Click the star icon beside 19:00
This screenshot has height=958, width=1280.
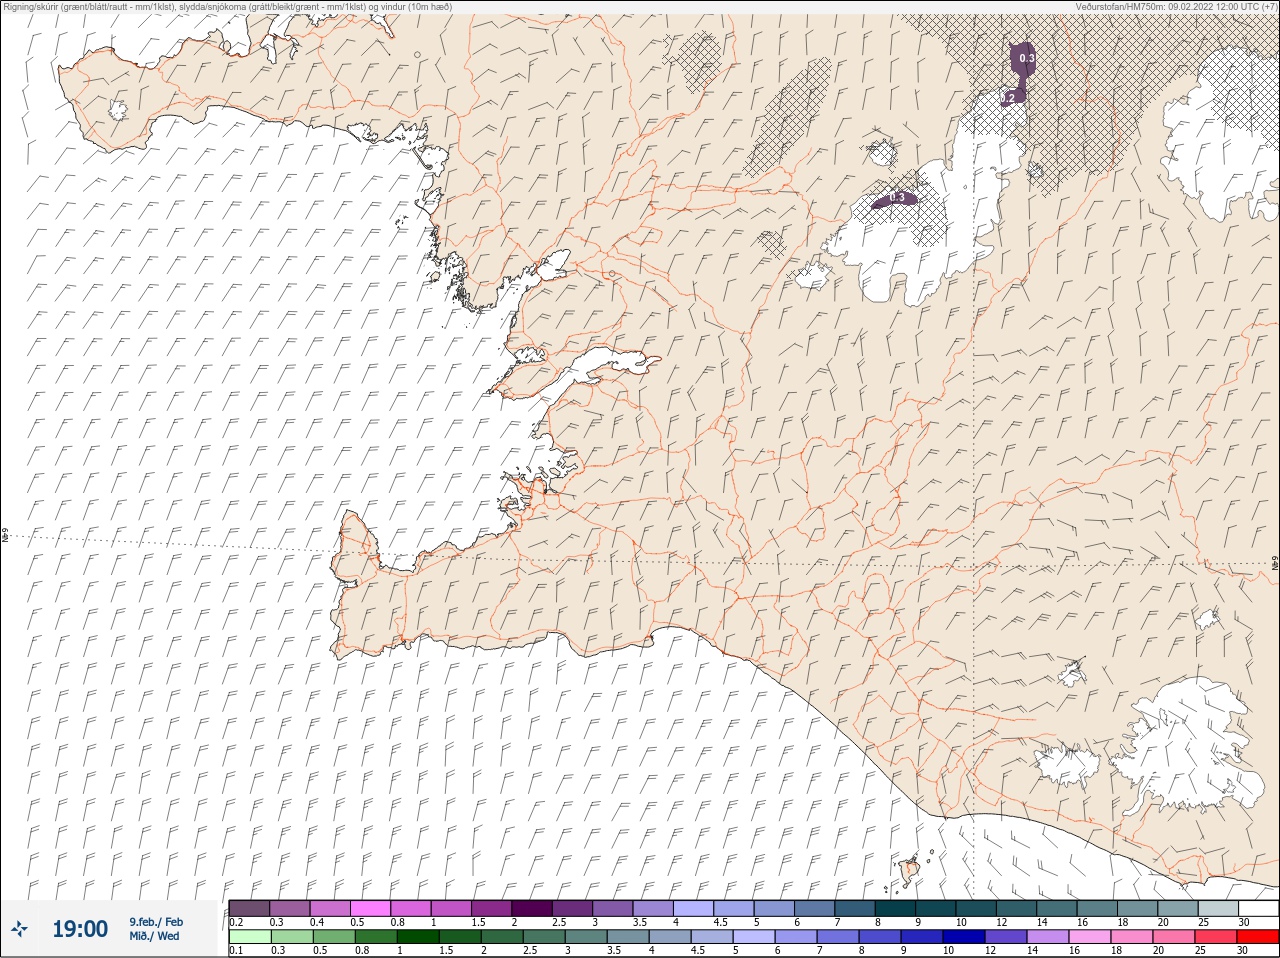(20, 929)
